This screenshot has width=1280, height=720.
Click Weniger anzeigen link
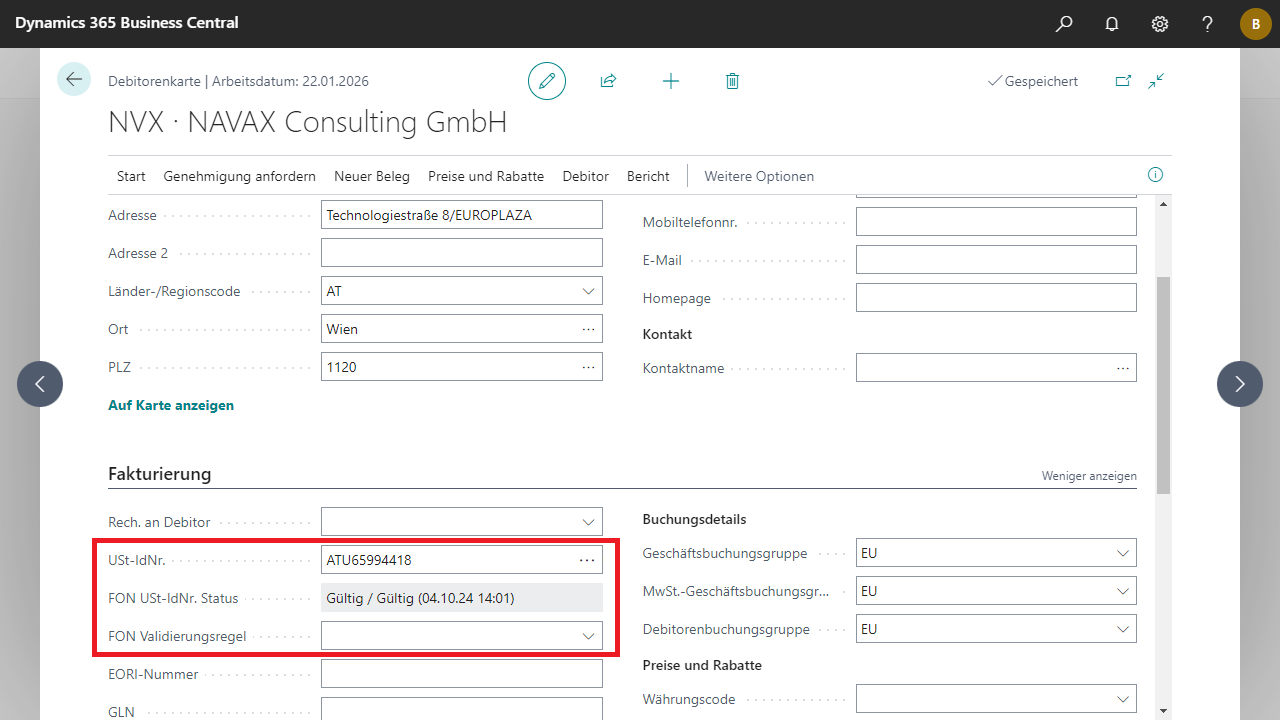tap(1089, 476)
